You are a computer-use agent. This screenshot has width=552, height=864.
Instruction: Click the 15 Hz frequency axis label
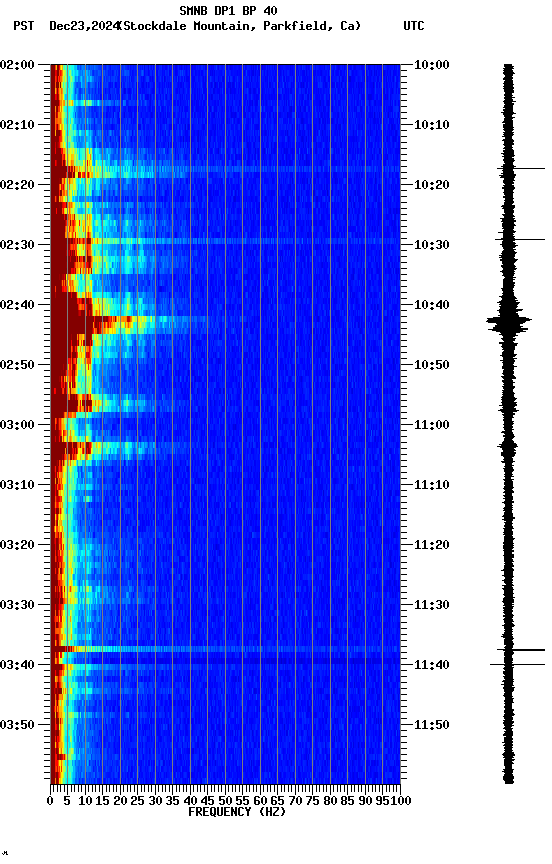(x=102, y=801)
